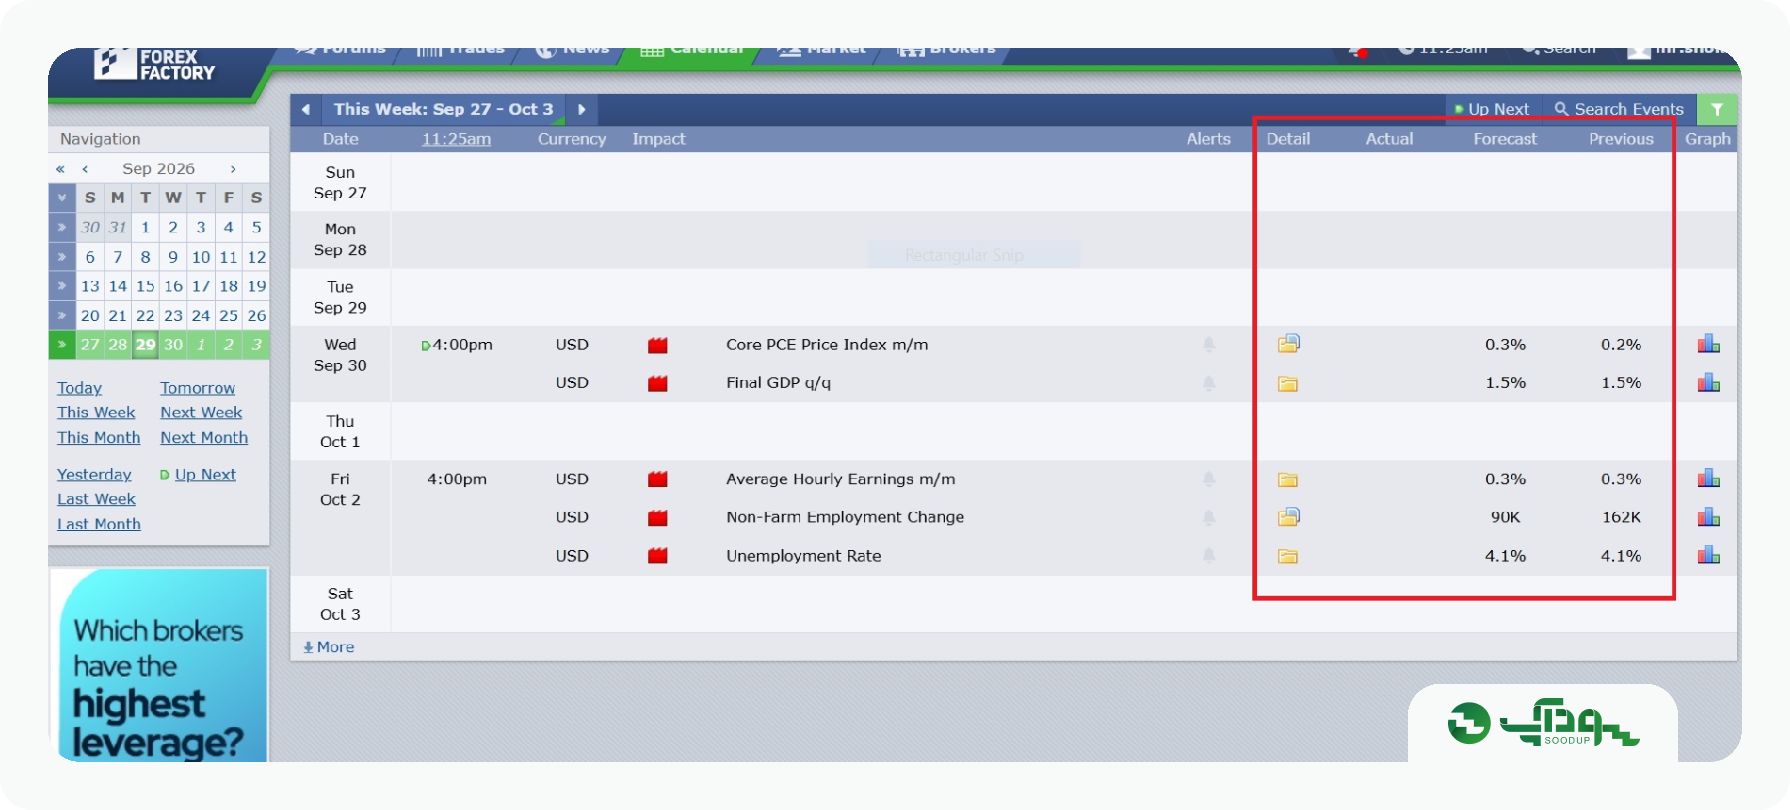This screenshot has height=810, width=1790.
Task: Open Search Events
Action: (x=1619, y=109)
